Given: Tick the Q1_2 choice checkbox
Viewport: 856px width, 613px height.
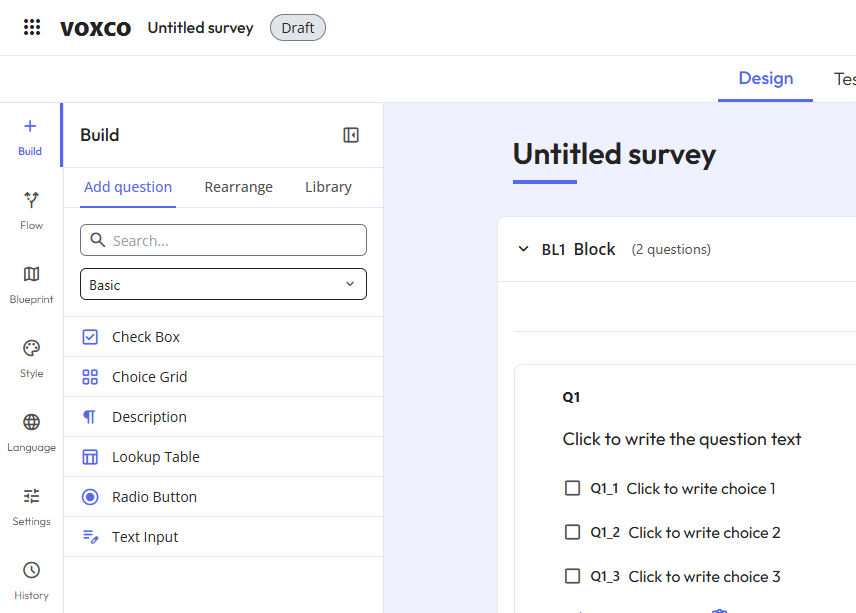Looking at the screenshot, I should coord(572,532).
